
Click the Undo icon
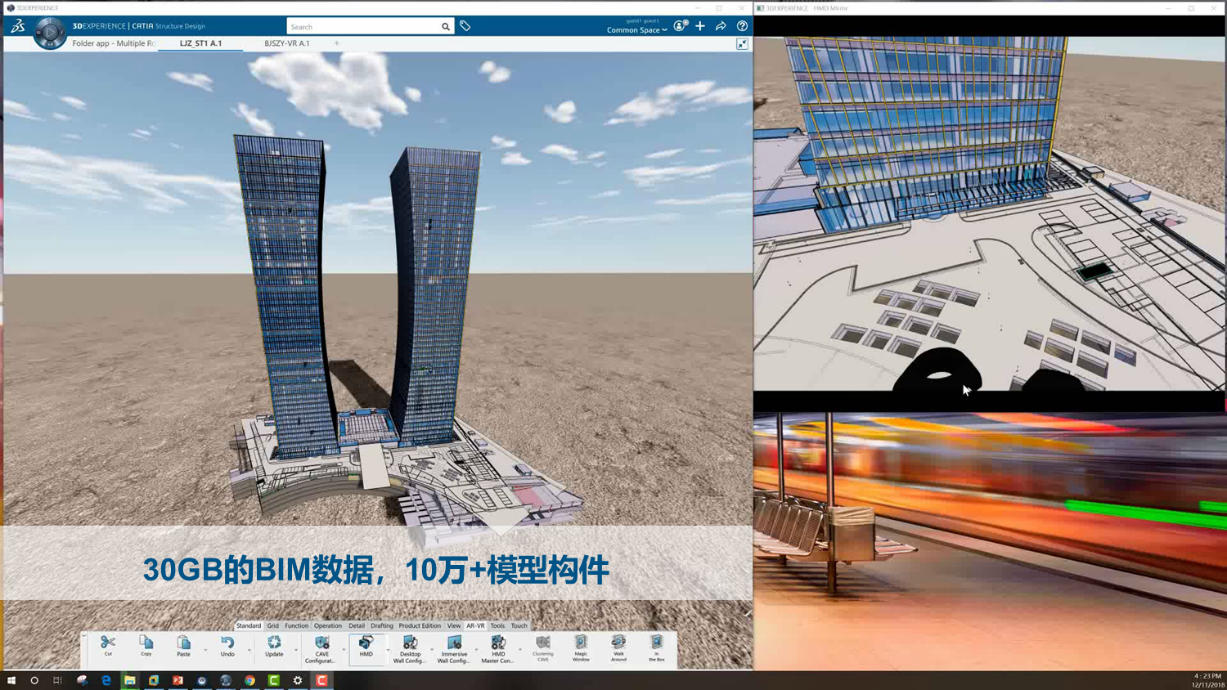pos(227,646)
